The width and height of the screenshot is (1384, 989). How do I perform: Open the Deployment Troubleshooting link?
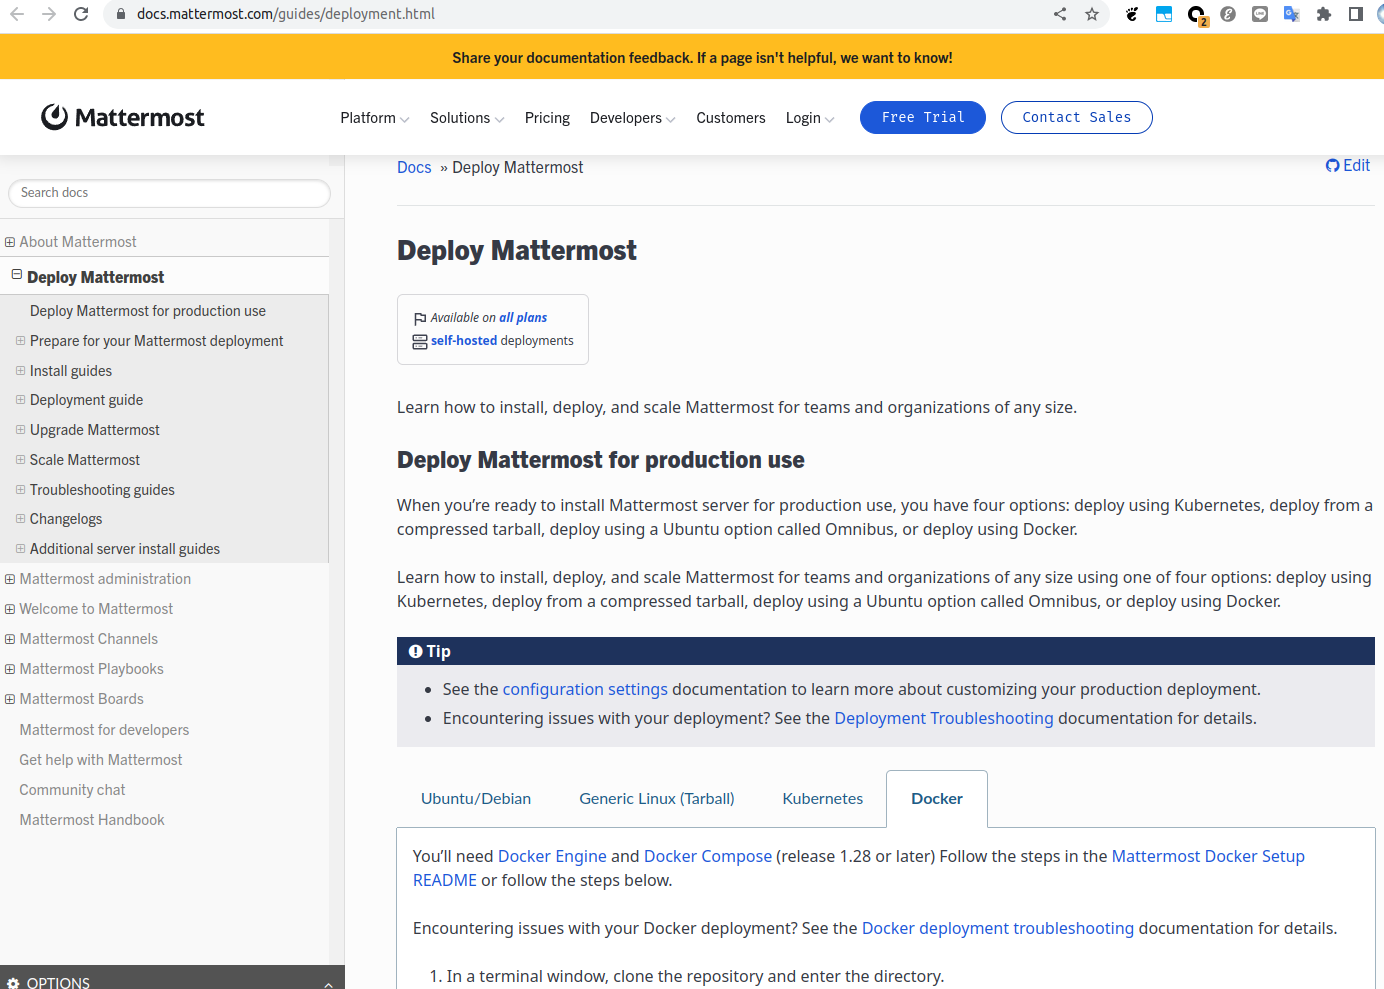coord(943,718)
